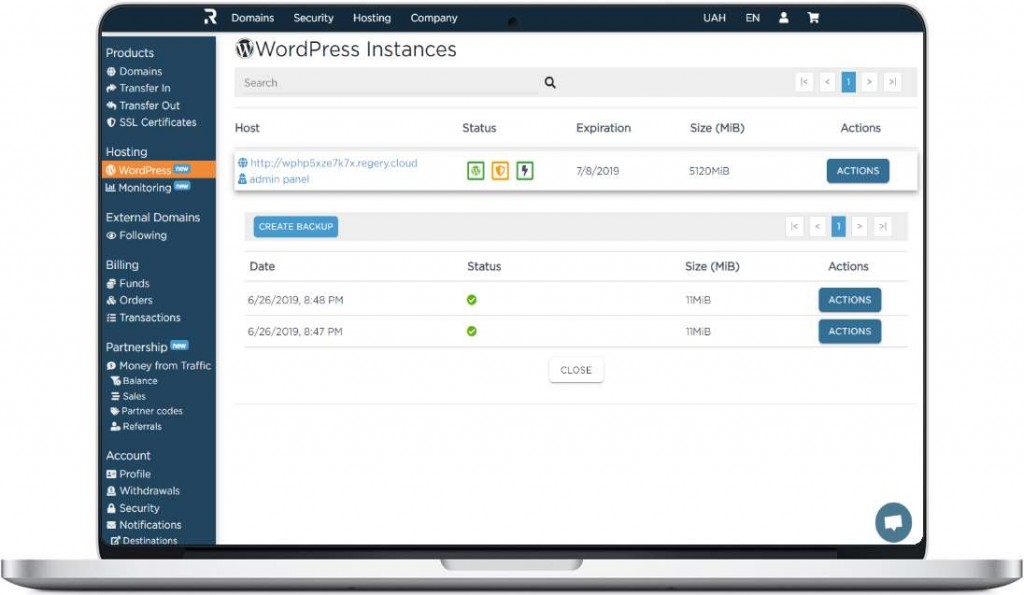Click the orange shield status icon
This screenshot has width=1024, height=595.
click(500, 170)
